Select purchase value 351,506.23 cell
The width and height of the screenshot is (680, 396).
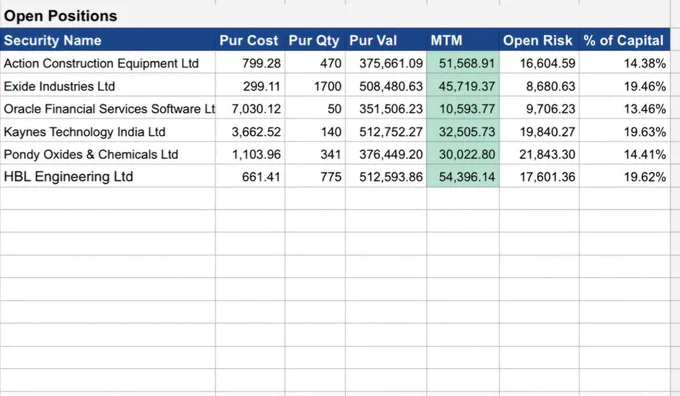[386, 108]
